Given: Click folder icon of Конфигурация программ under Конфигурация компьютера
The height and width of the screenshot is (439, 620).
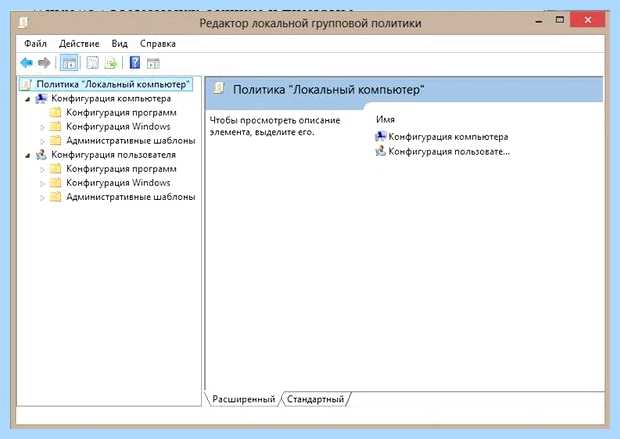Looking at the screenshot, I should [55, 113].
